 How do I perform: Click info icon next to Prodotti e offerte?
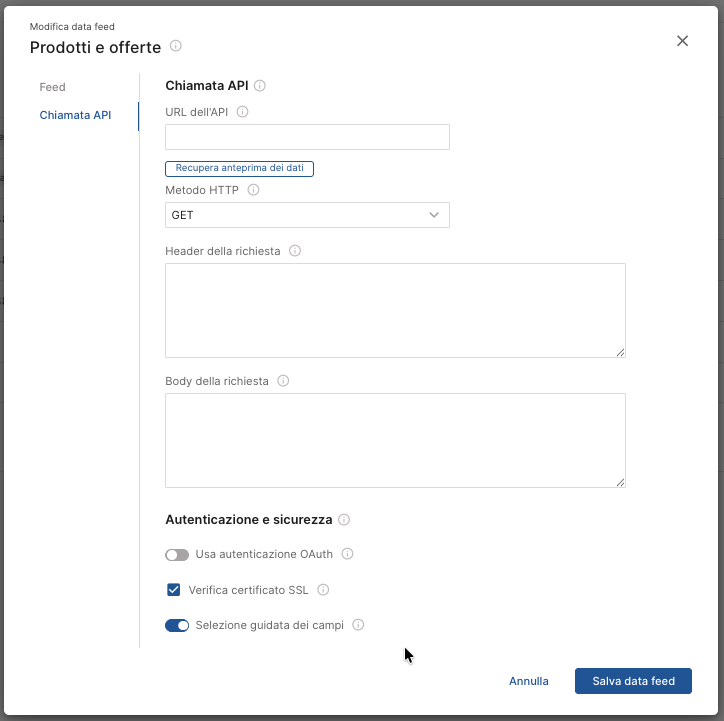[x=176, y=46]
